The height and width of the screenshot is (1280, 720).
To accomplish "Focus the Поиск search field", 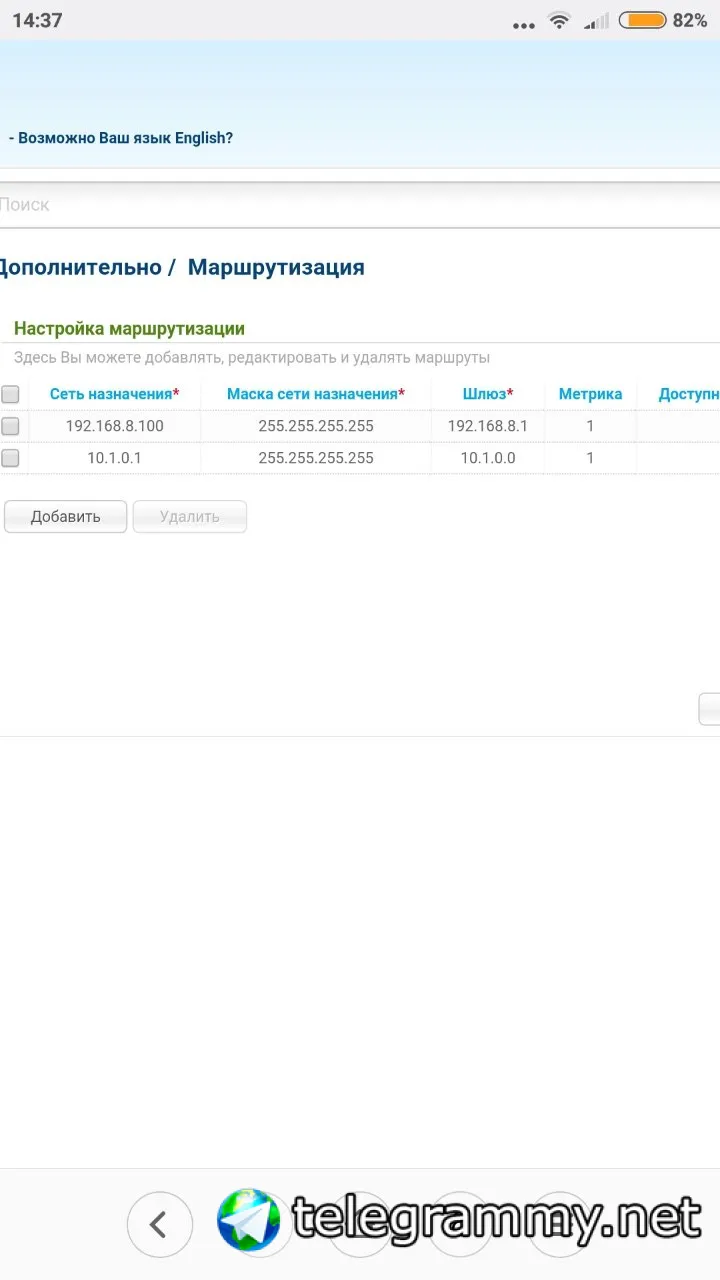I will [x=360, y=205].
